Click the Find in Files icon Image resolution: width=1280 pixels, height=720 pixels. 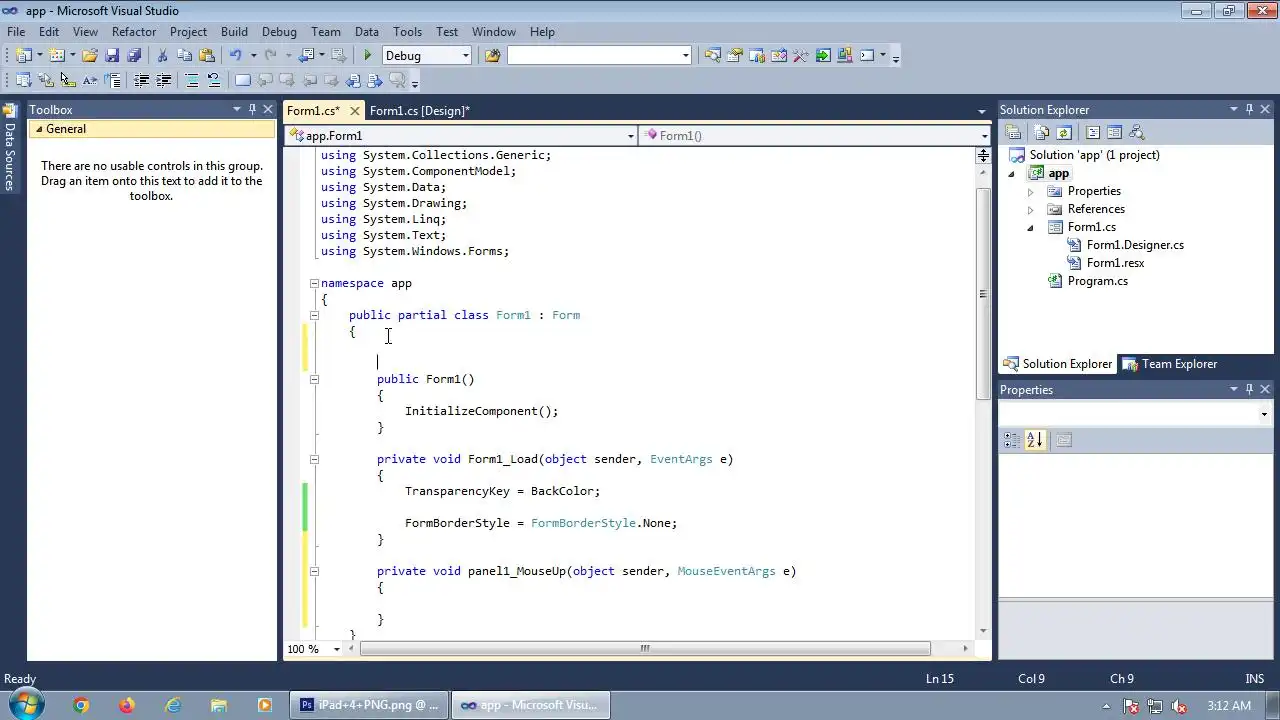pyautogui.click(x=492, y=55)
